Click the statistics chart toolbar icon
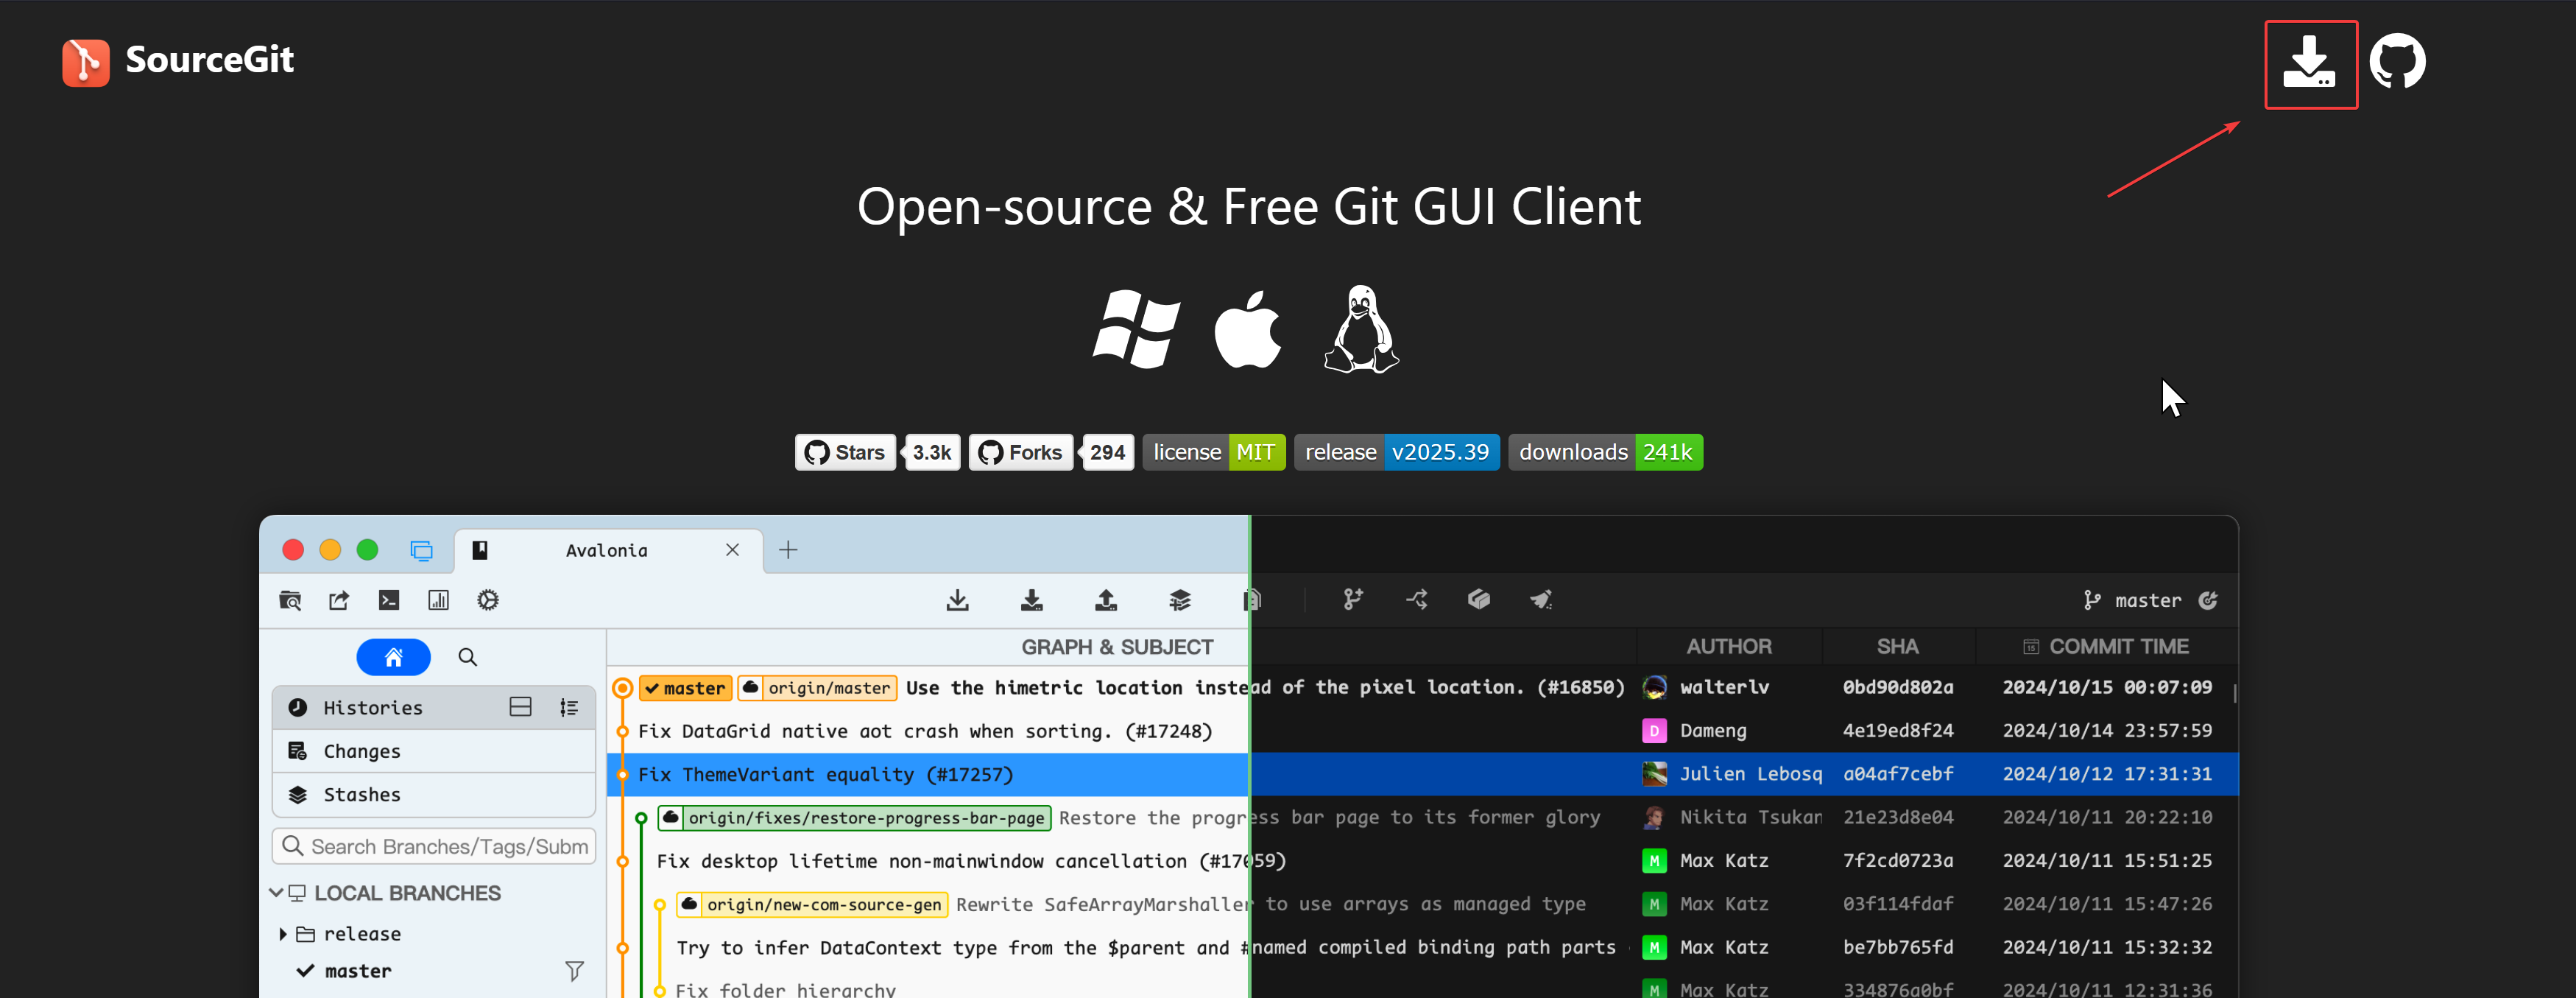Image resolution: width=2576 pixels, height=998 pixels. click(x=438, y=600)
